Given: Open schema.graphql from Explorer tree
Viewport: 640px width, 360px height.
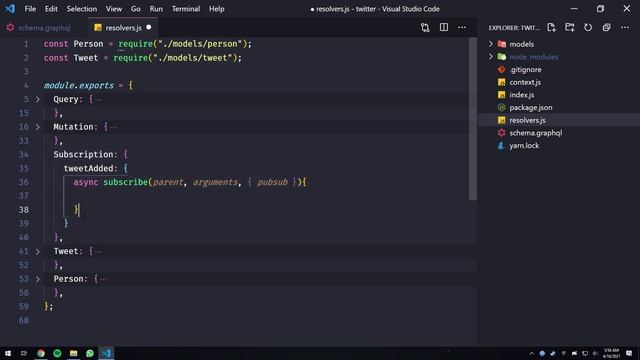Looking at the screenshot, I should 536,133.
